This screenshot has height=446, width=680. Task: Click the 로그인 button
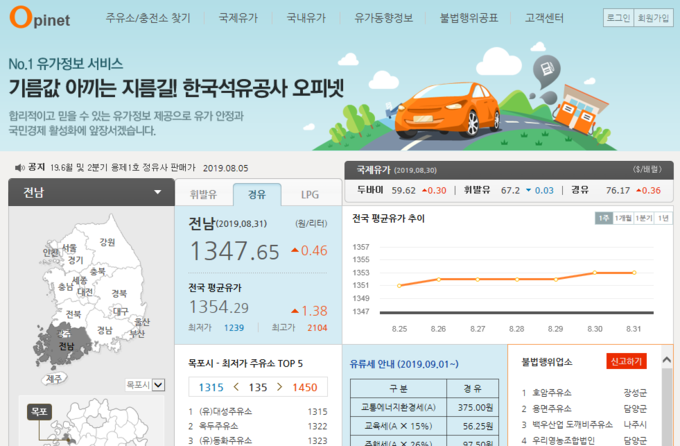point(618,18)
